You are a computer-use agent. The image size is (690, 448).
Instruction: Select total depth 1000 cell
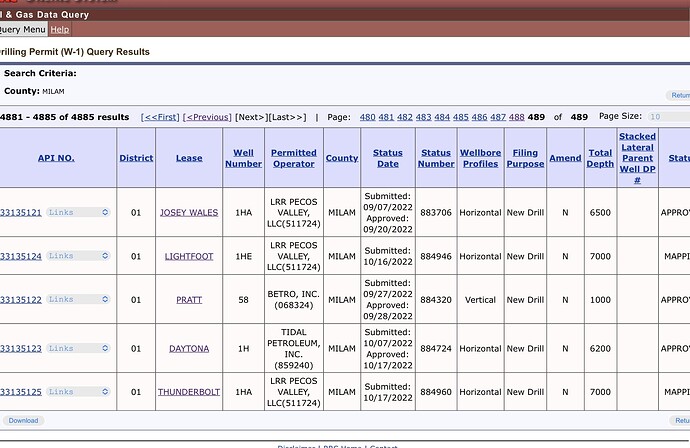coord(600,300)
